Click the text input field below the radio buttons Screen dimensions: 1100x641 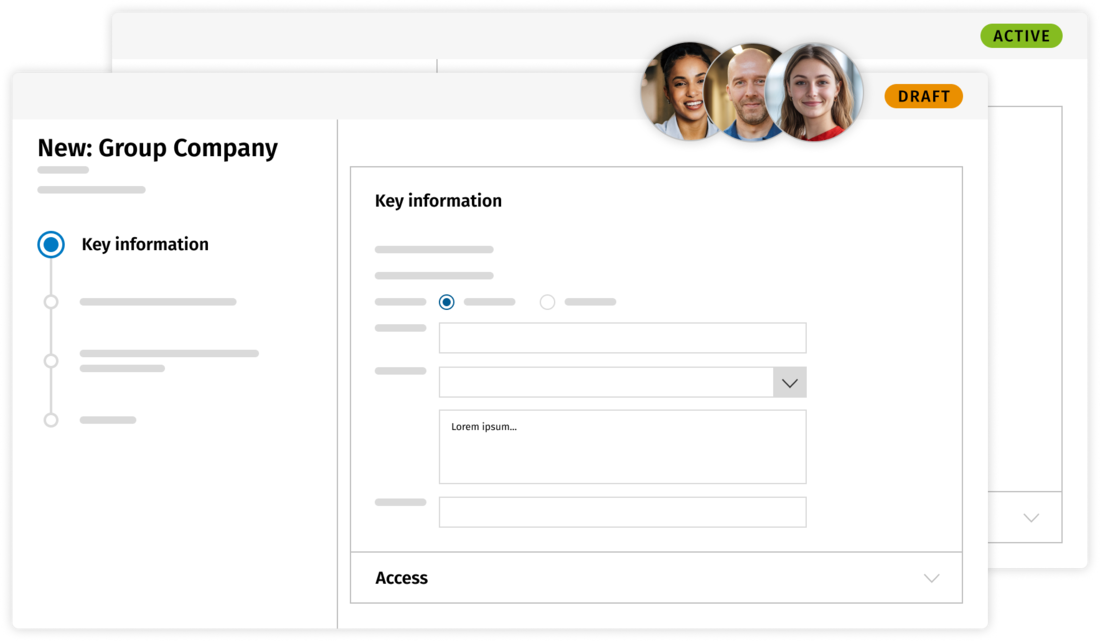pos(622,338)
